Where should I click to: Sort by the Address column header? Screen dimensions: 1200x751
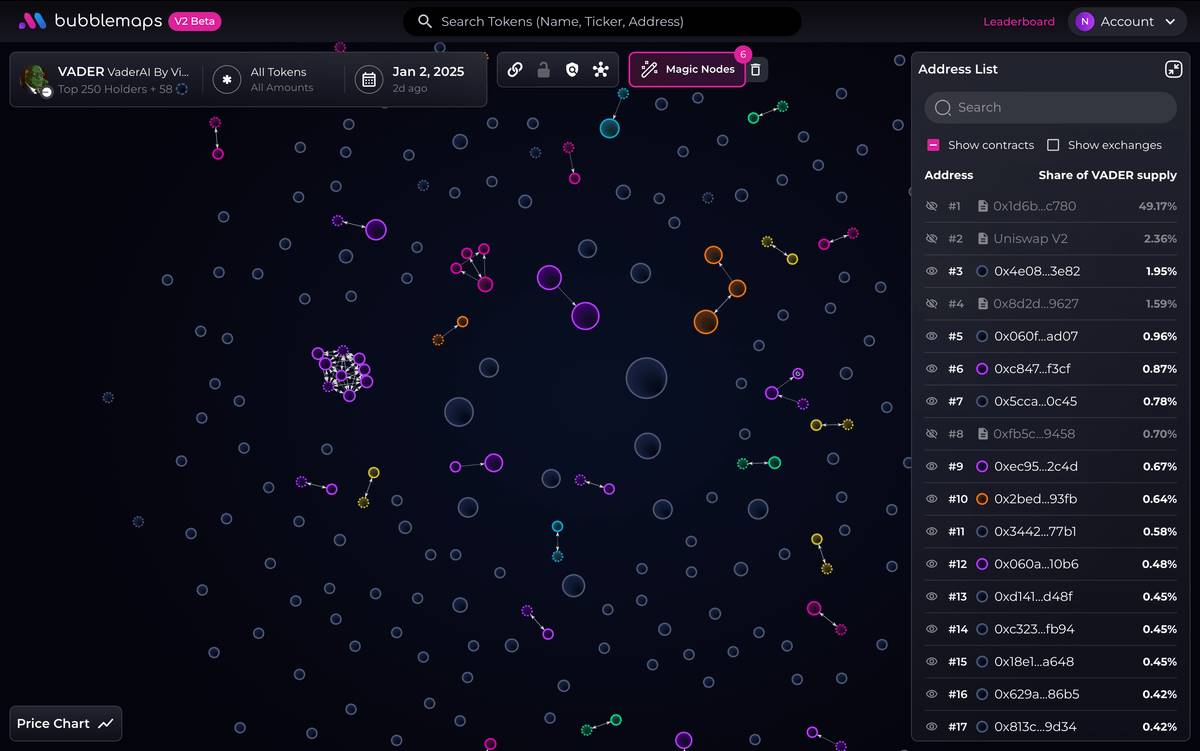949,175
